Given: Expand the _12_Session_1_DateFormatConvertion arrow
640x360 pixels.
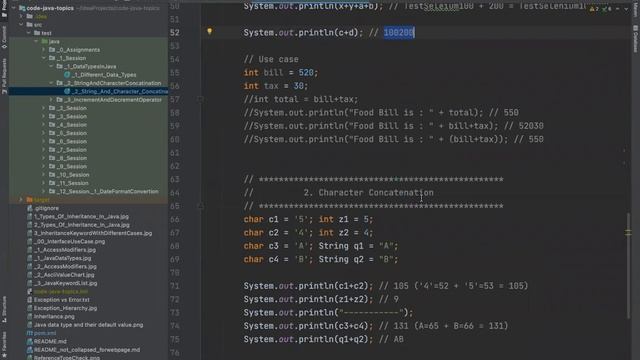Looking at the screenshot, I should 44,191.
